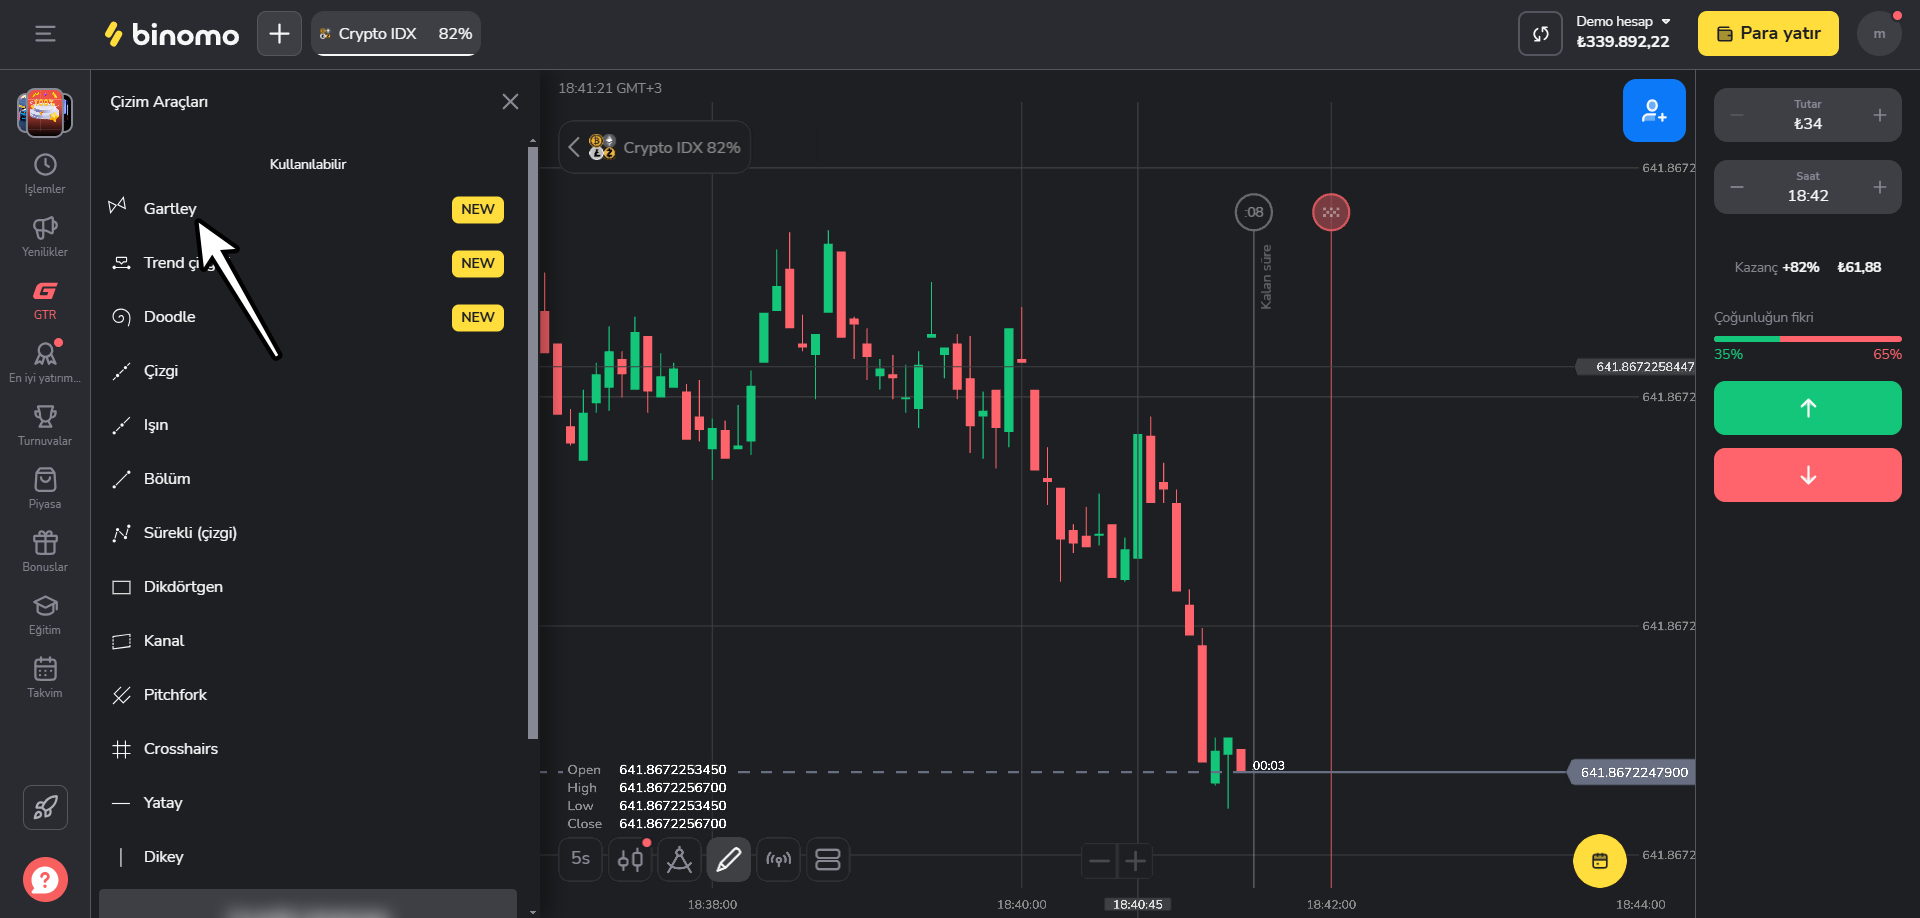Open Yenilikler news section
The image size is (1920, 918).
click(x=45, y=237)
